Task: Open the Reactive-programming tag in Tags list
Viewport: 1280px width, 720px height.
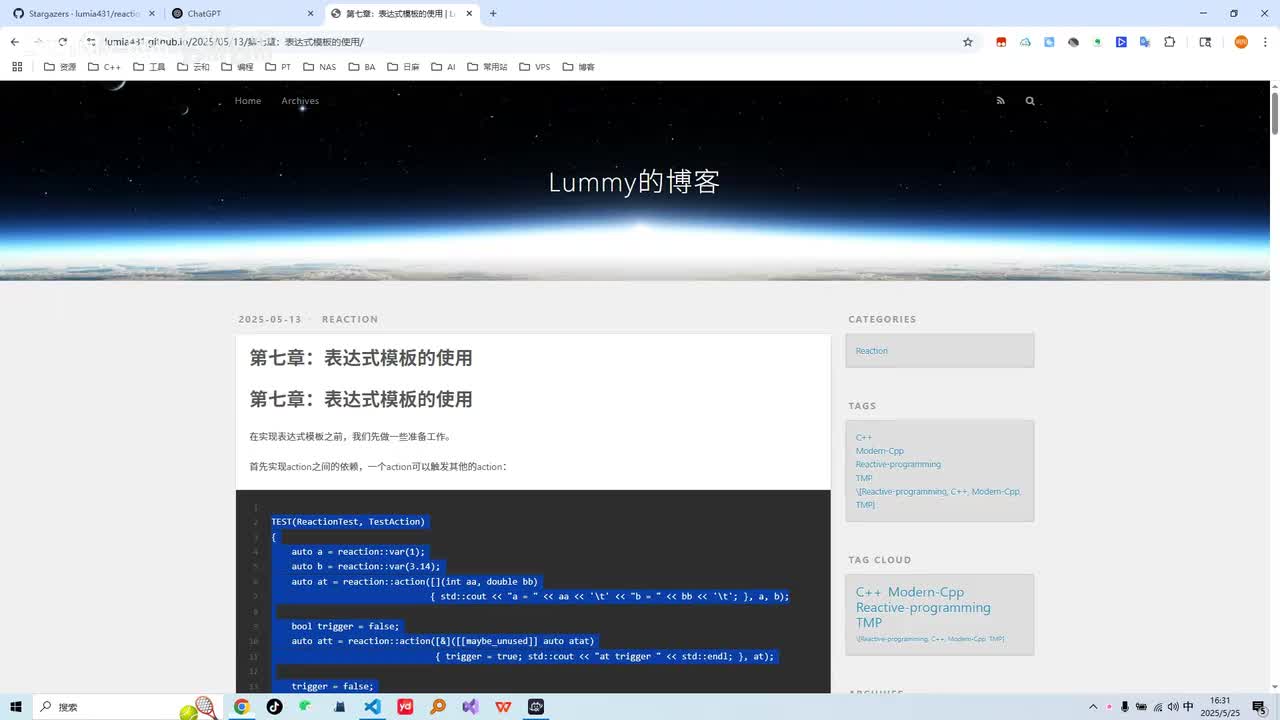Action: [898, 465]
